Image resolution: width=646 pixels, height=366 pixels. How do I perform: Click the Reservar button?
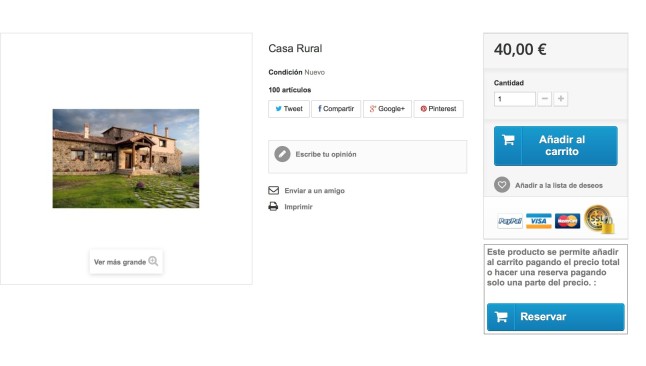coord(556,317)
